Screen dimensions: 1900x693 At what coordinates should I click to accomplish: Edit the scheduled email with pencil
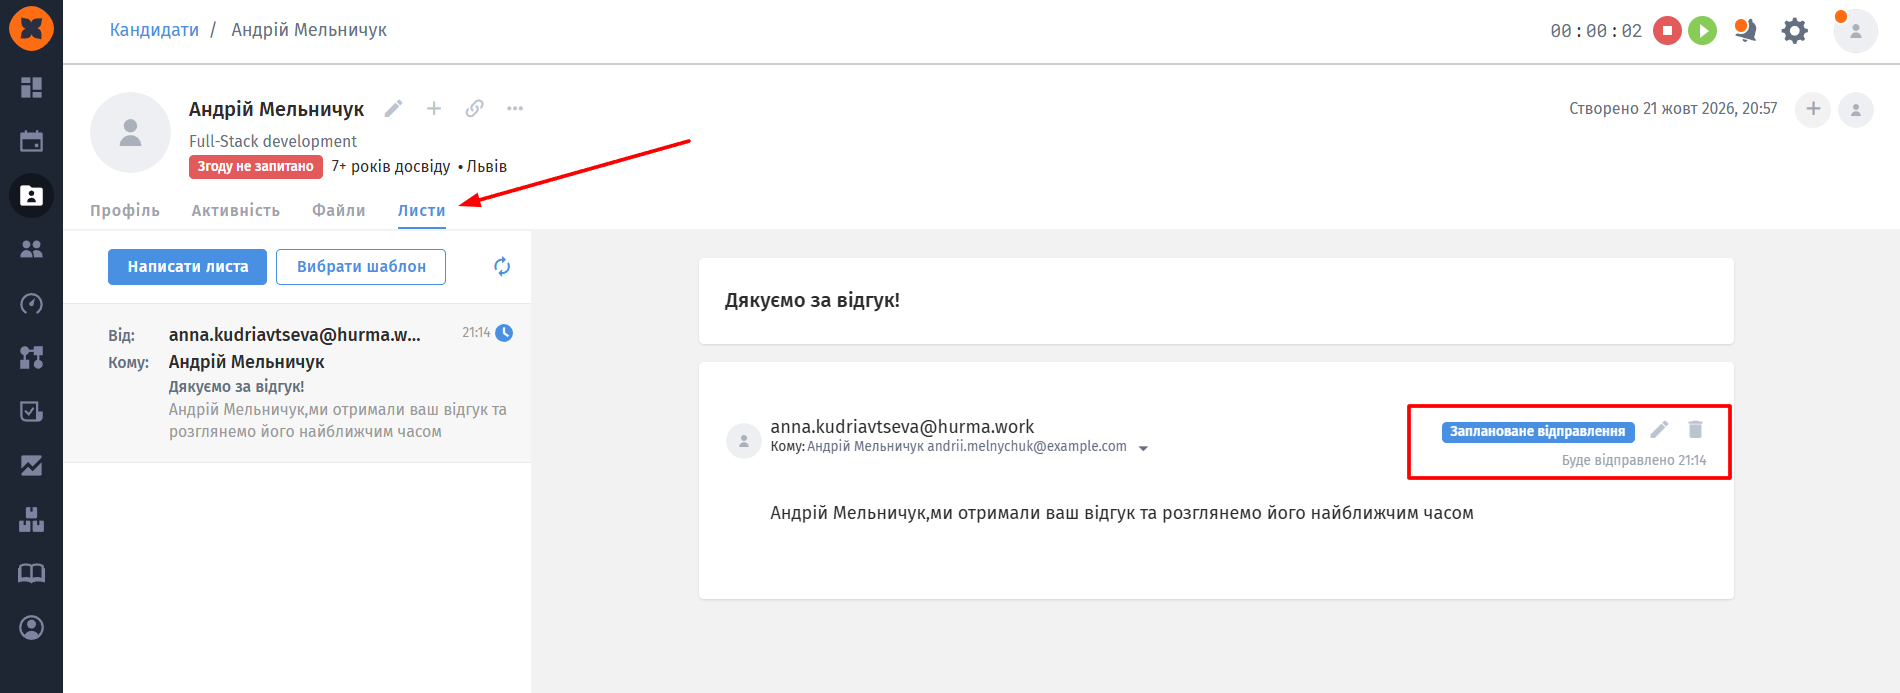[1659, 430]
